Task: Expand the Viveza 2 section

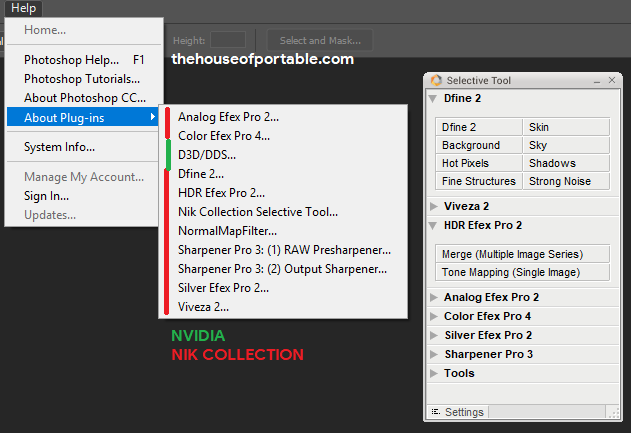Action: [434, 206]
